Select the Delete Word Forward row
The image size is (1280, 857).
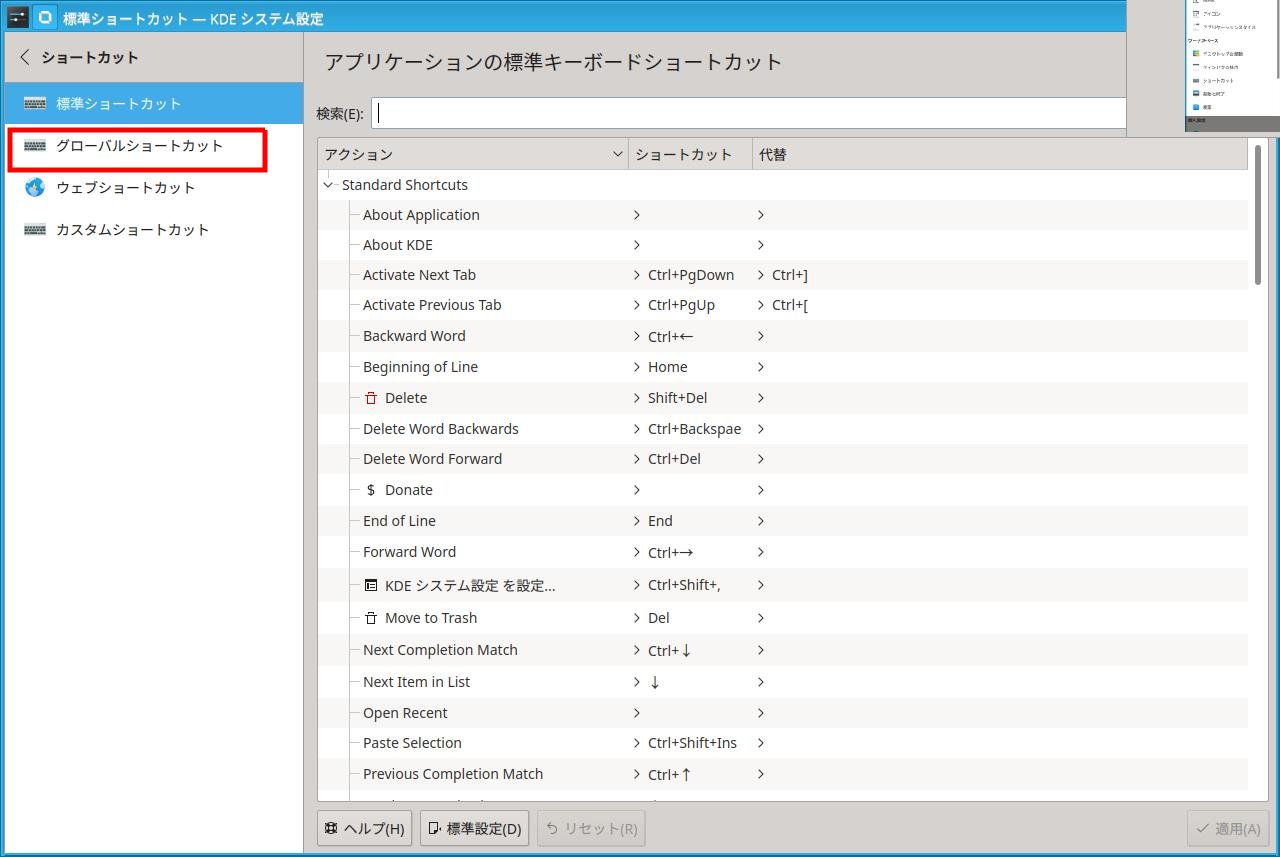(x=783, y=459)
